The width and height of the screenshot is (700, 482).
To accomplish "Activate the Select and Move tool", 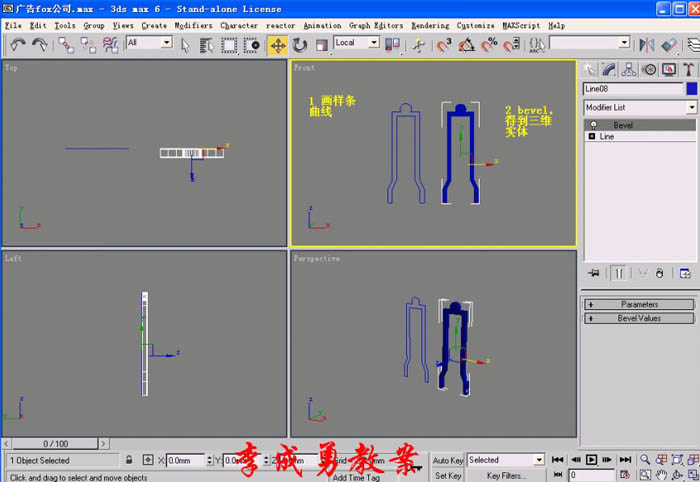I will (278, 45).
